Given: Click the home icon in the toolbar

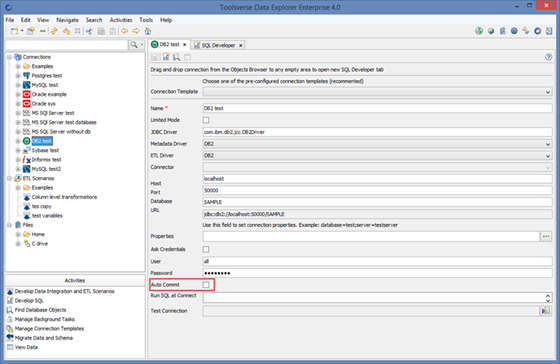Looking at the screenshot, I should tap(148, 31).
